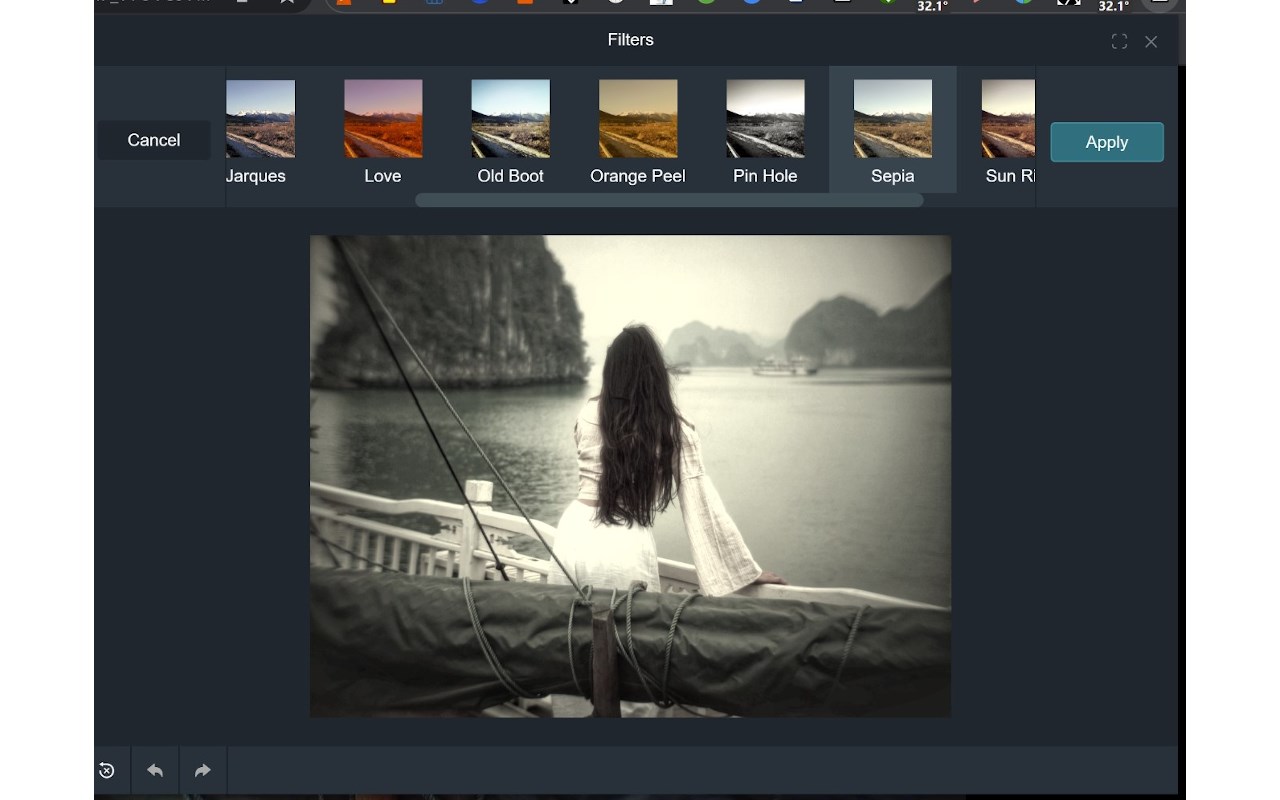Screen dimensions: 1280x800
Task: Choose the Love filter thumbnail
Action: [x=383, y=119]
